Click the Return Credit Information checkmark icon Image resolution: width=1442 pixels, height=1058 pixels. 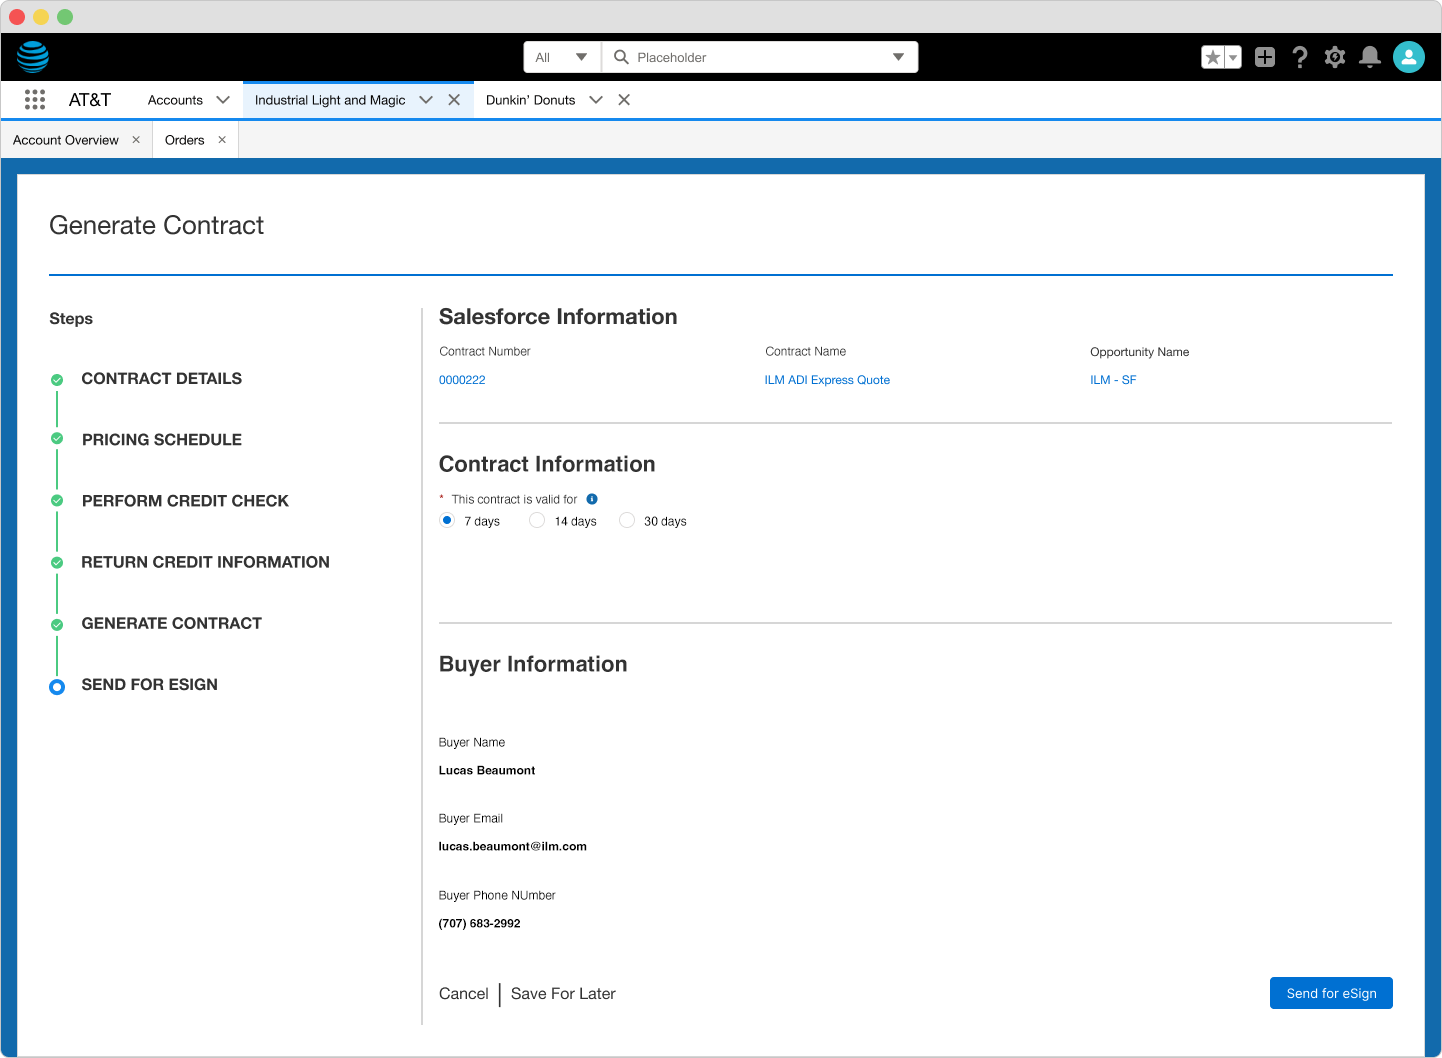click(x=57, y=562)
